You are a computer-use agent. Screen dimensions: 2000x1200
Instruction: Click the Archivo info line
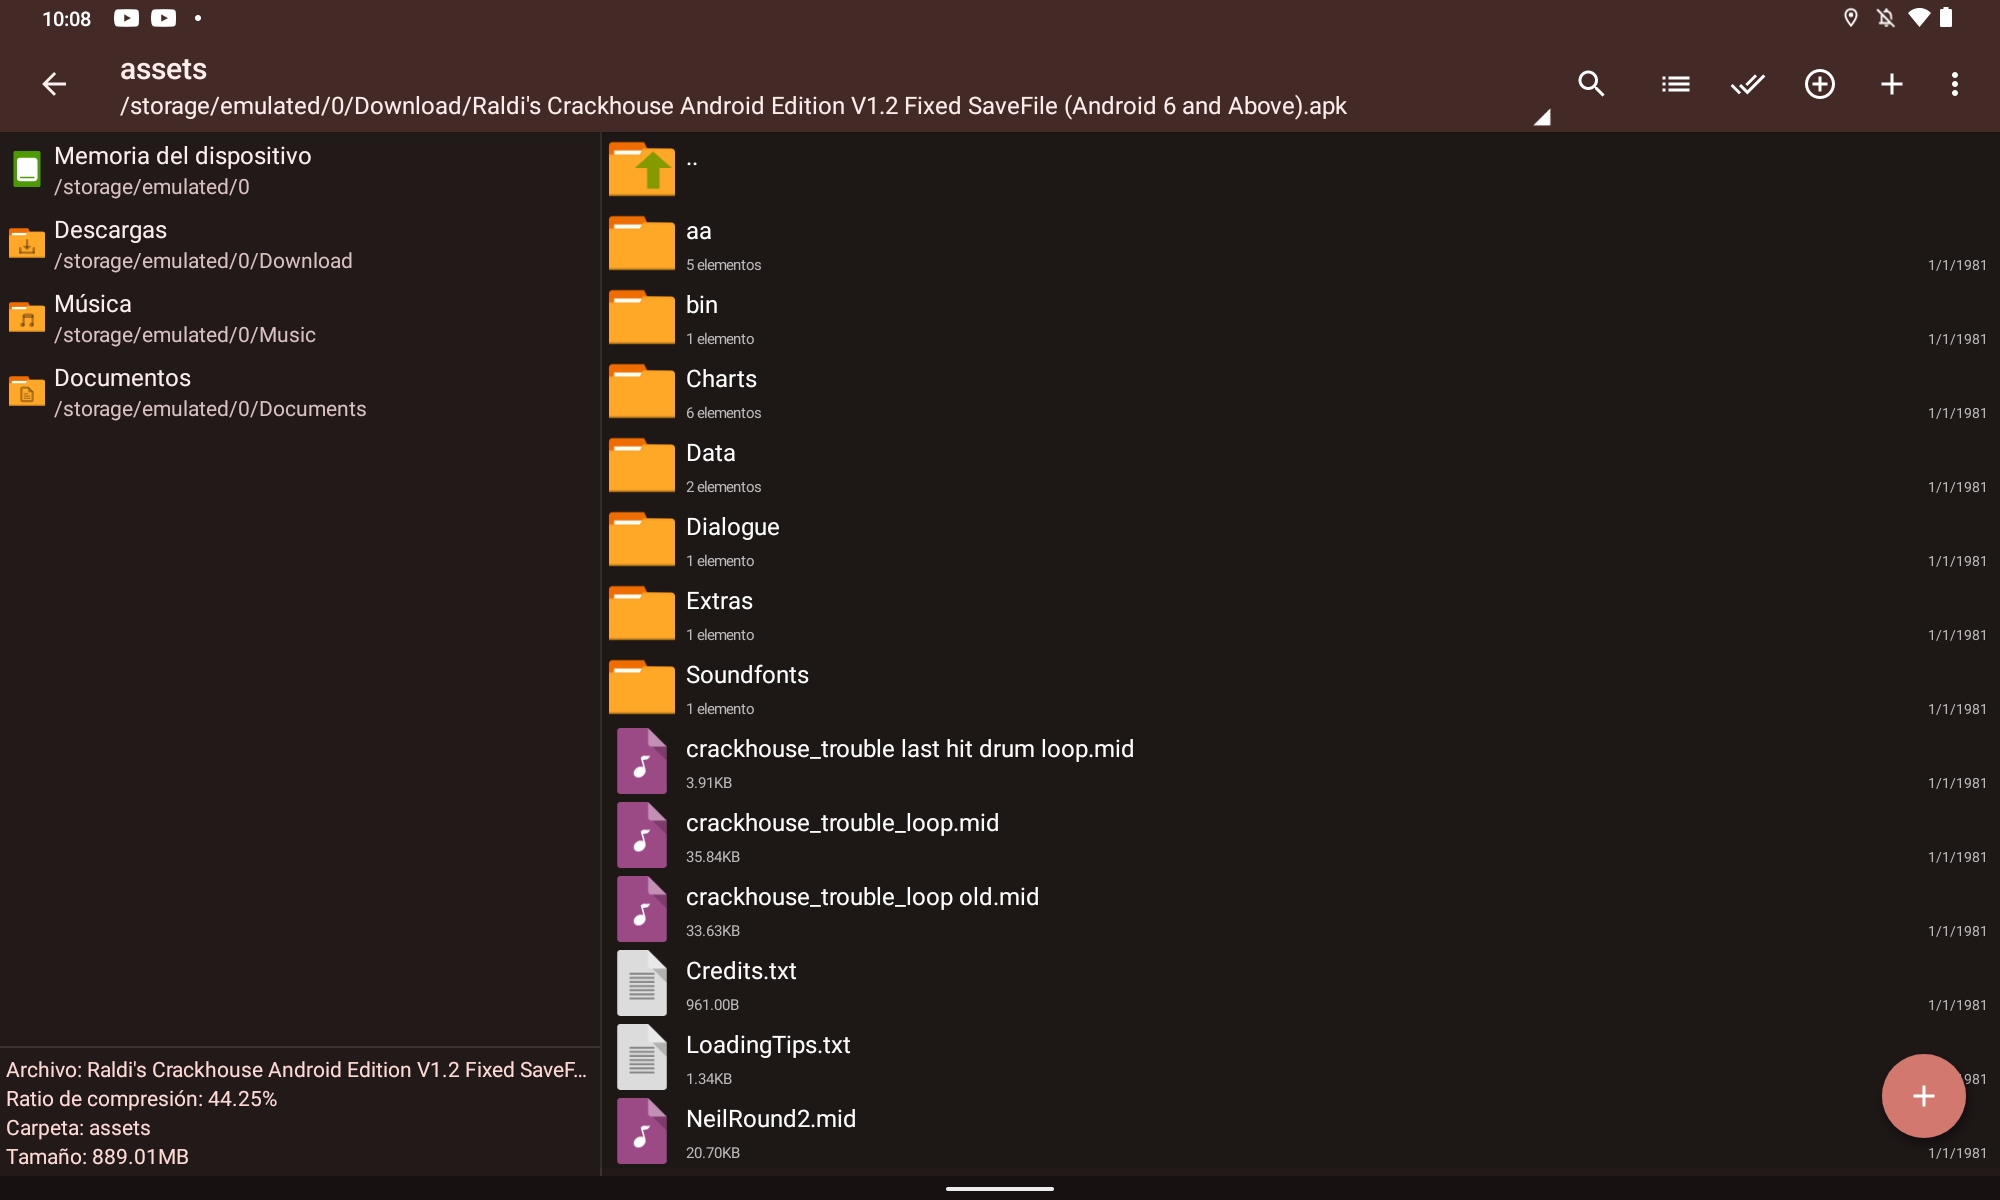click(x=296, y=1070)
